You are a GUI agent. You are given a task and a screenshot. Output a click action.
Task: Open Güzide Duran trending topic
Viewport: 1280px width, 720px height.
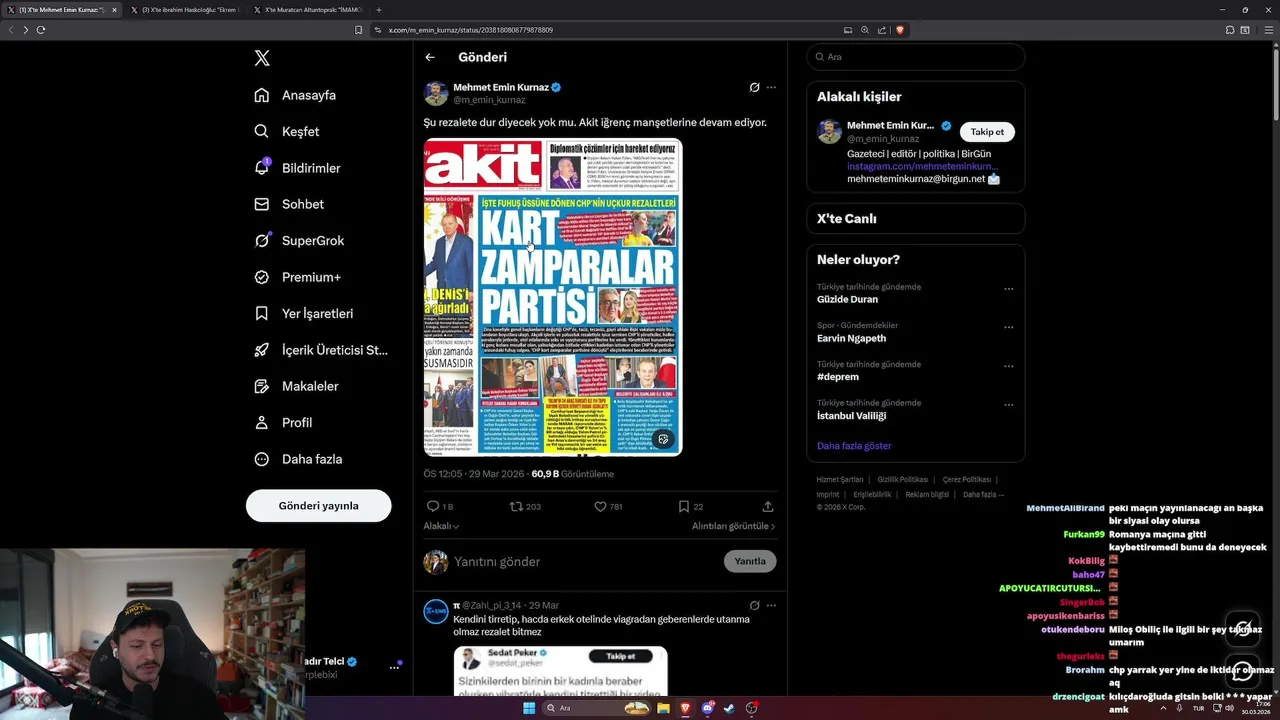847,299
